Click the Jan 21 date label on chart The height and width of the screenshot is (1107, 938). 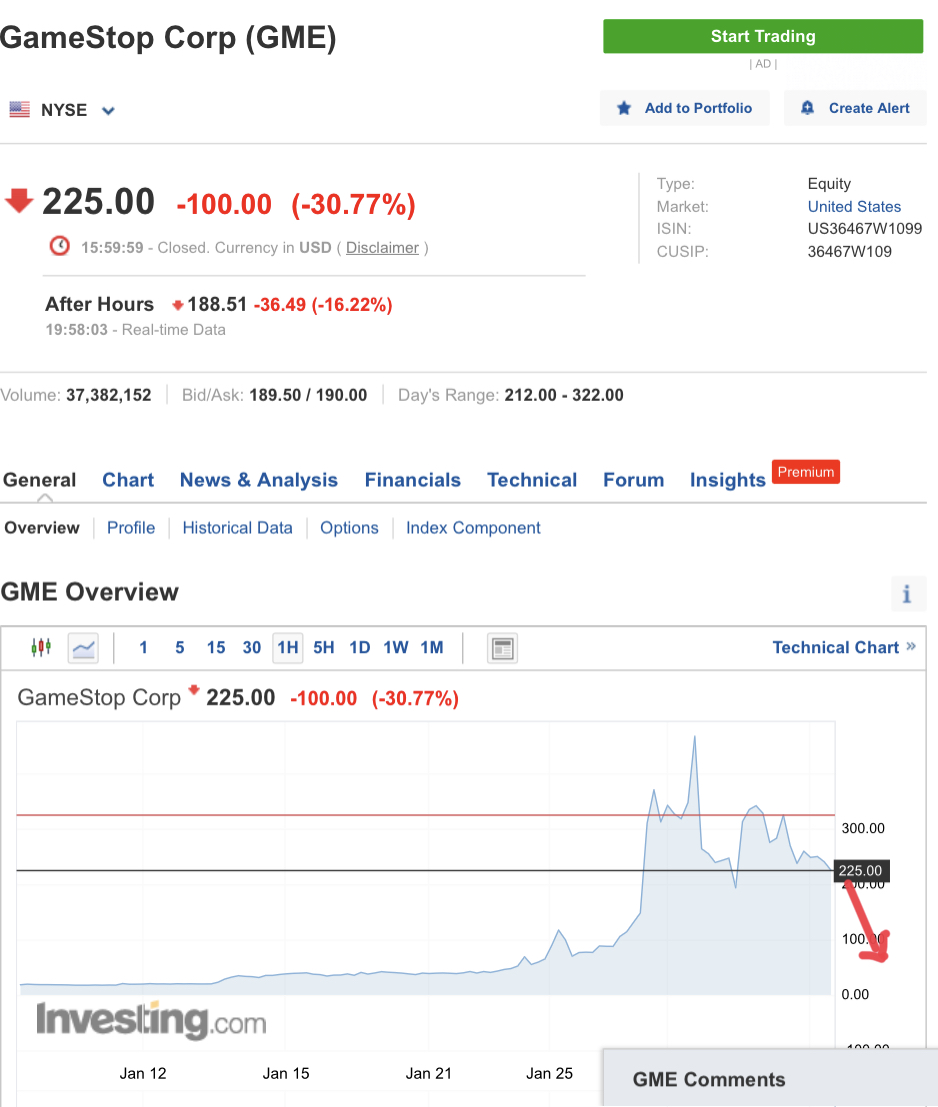pos(428,1073)
